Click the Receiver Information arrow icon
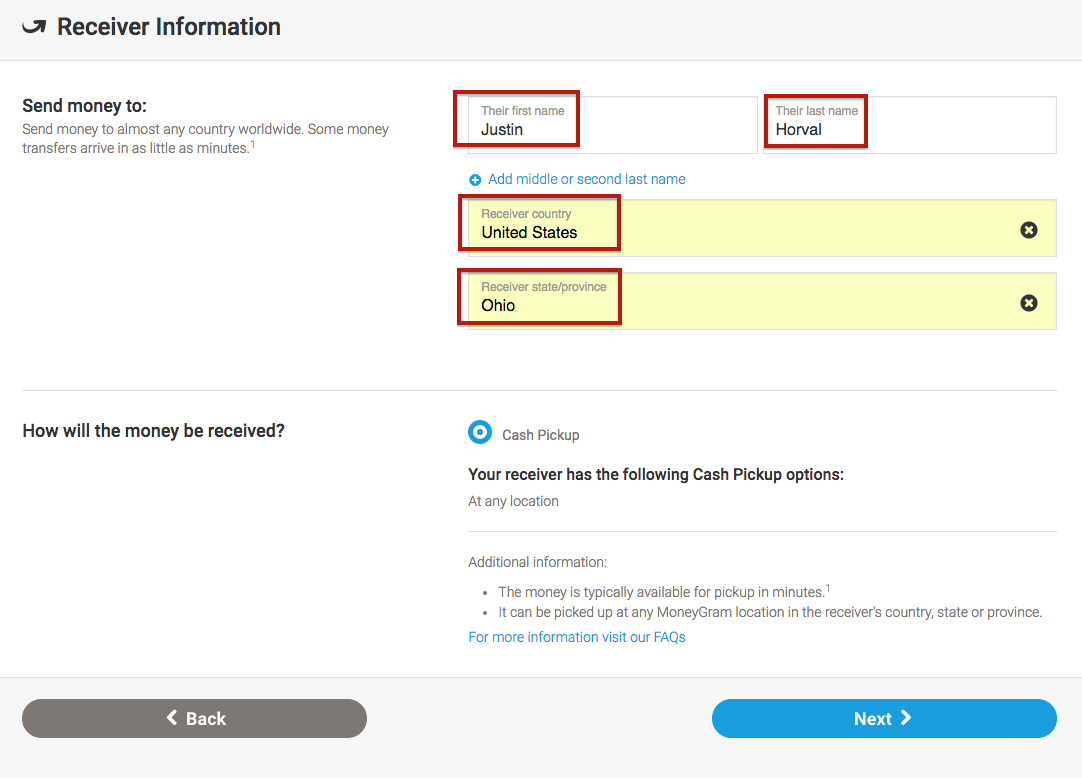This screenshot has height=778, width=1082. tap(34, 27)
